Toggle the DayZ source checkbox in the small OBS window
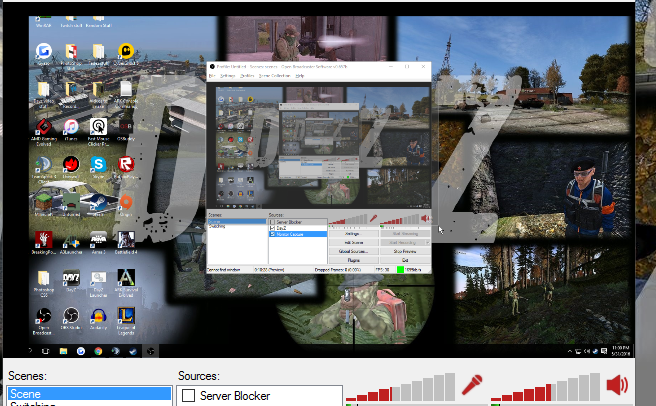The width and height of the screenshot is (656, 406). [272, 228]
